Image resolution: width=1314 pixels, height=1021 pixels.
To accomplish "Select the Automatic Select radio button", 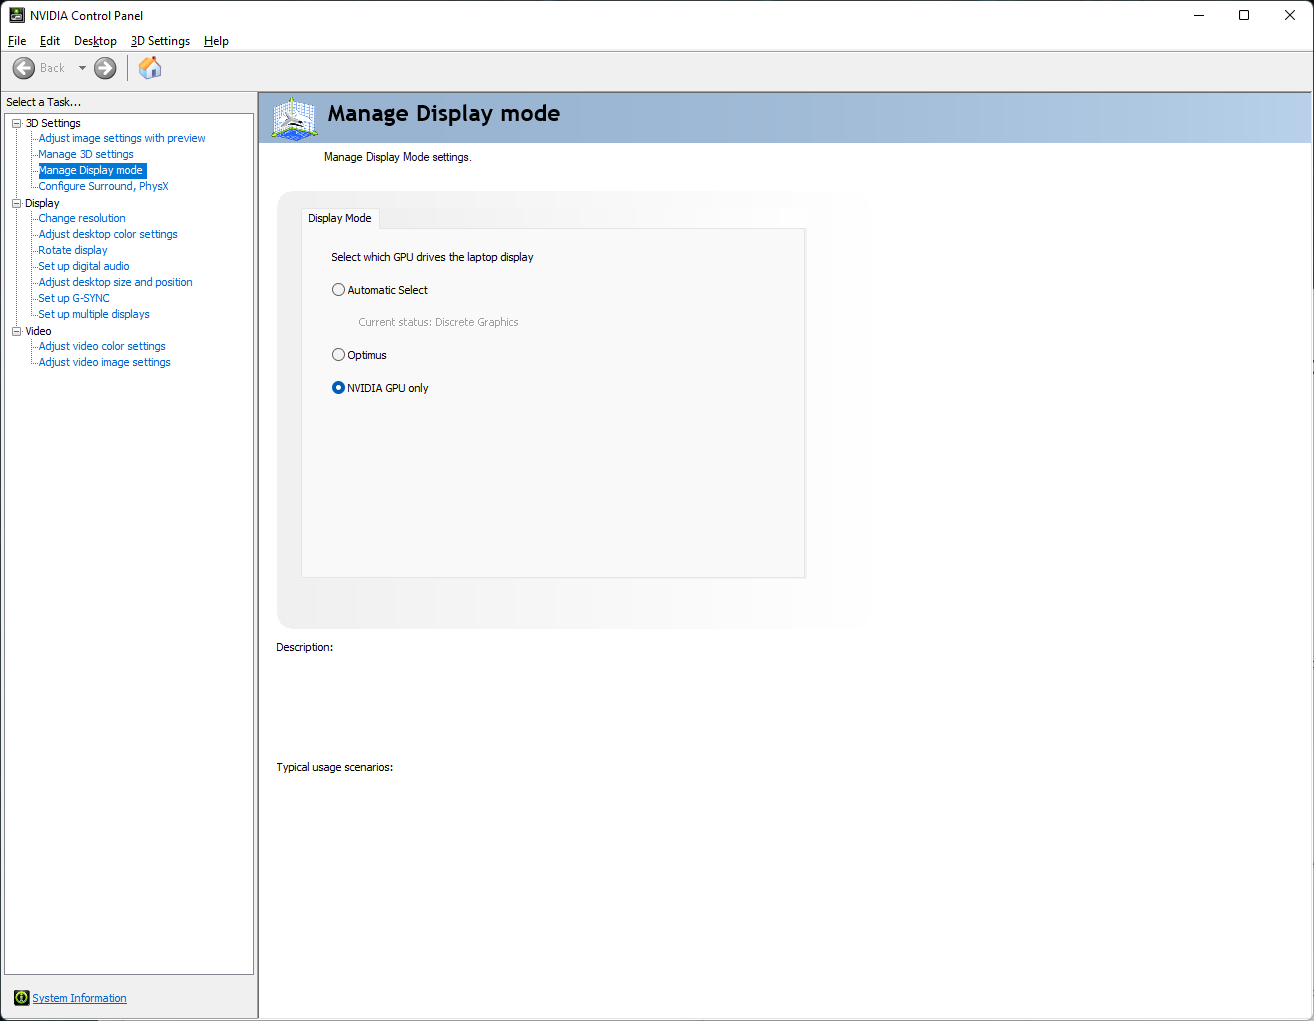I will coord(338,290).
